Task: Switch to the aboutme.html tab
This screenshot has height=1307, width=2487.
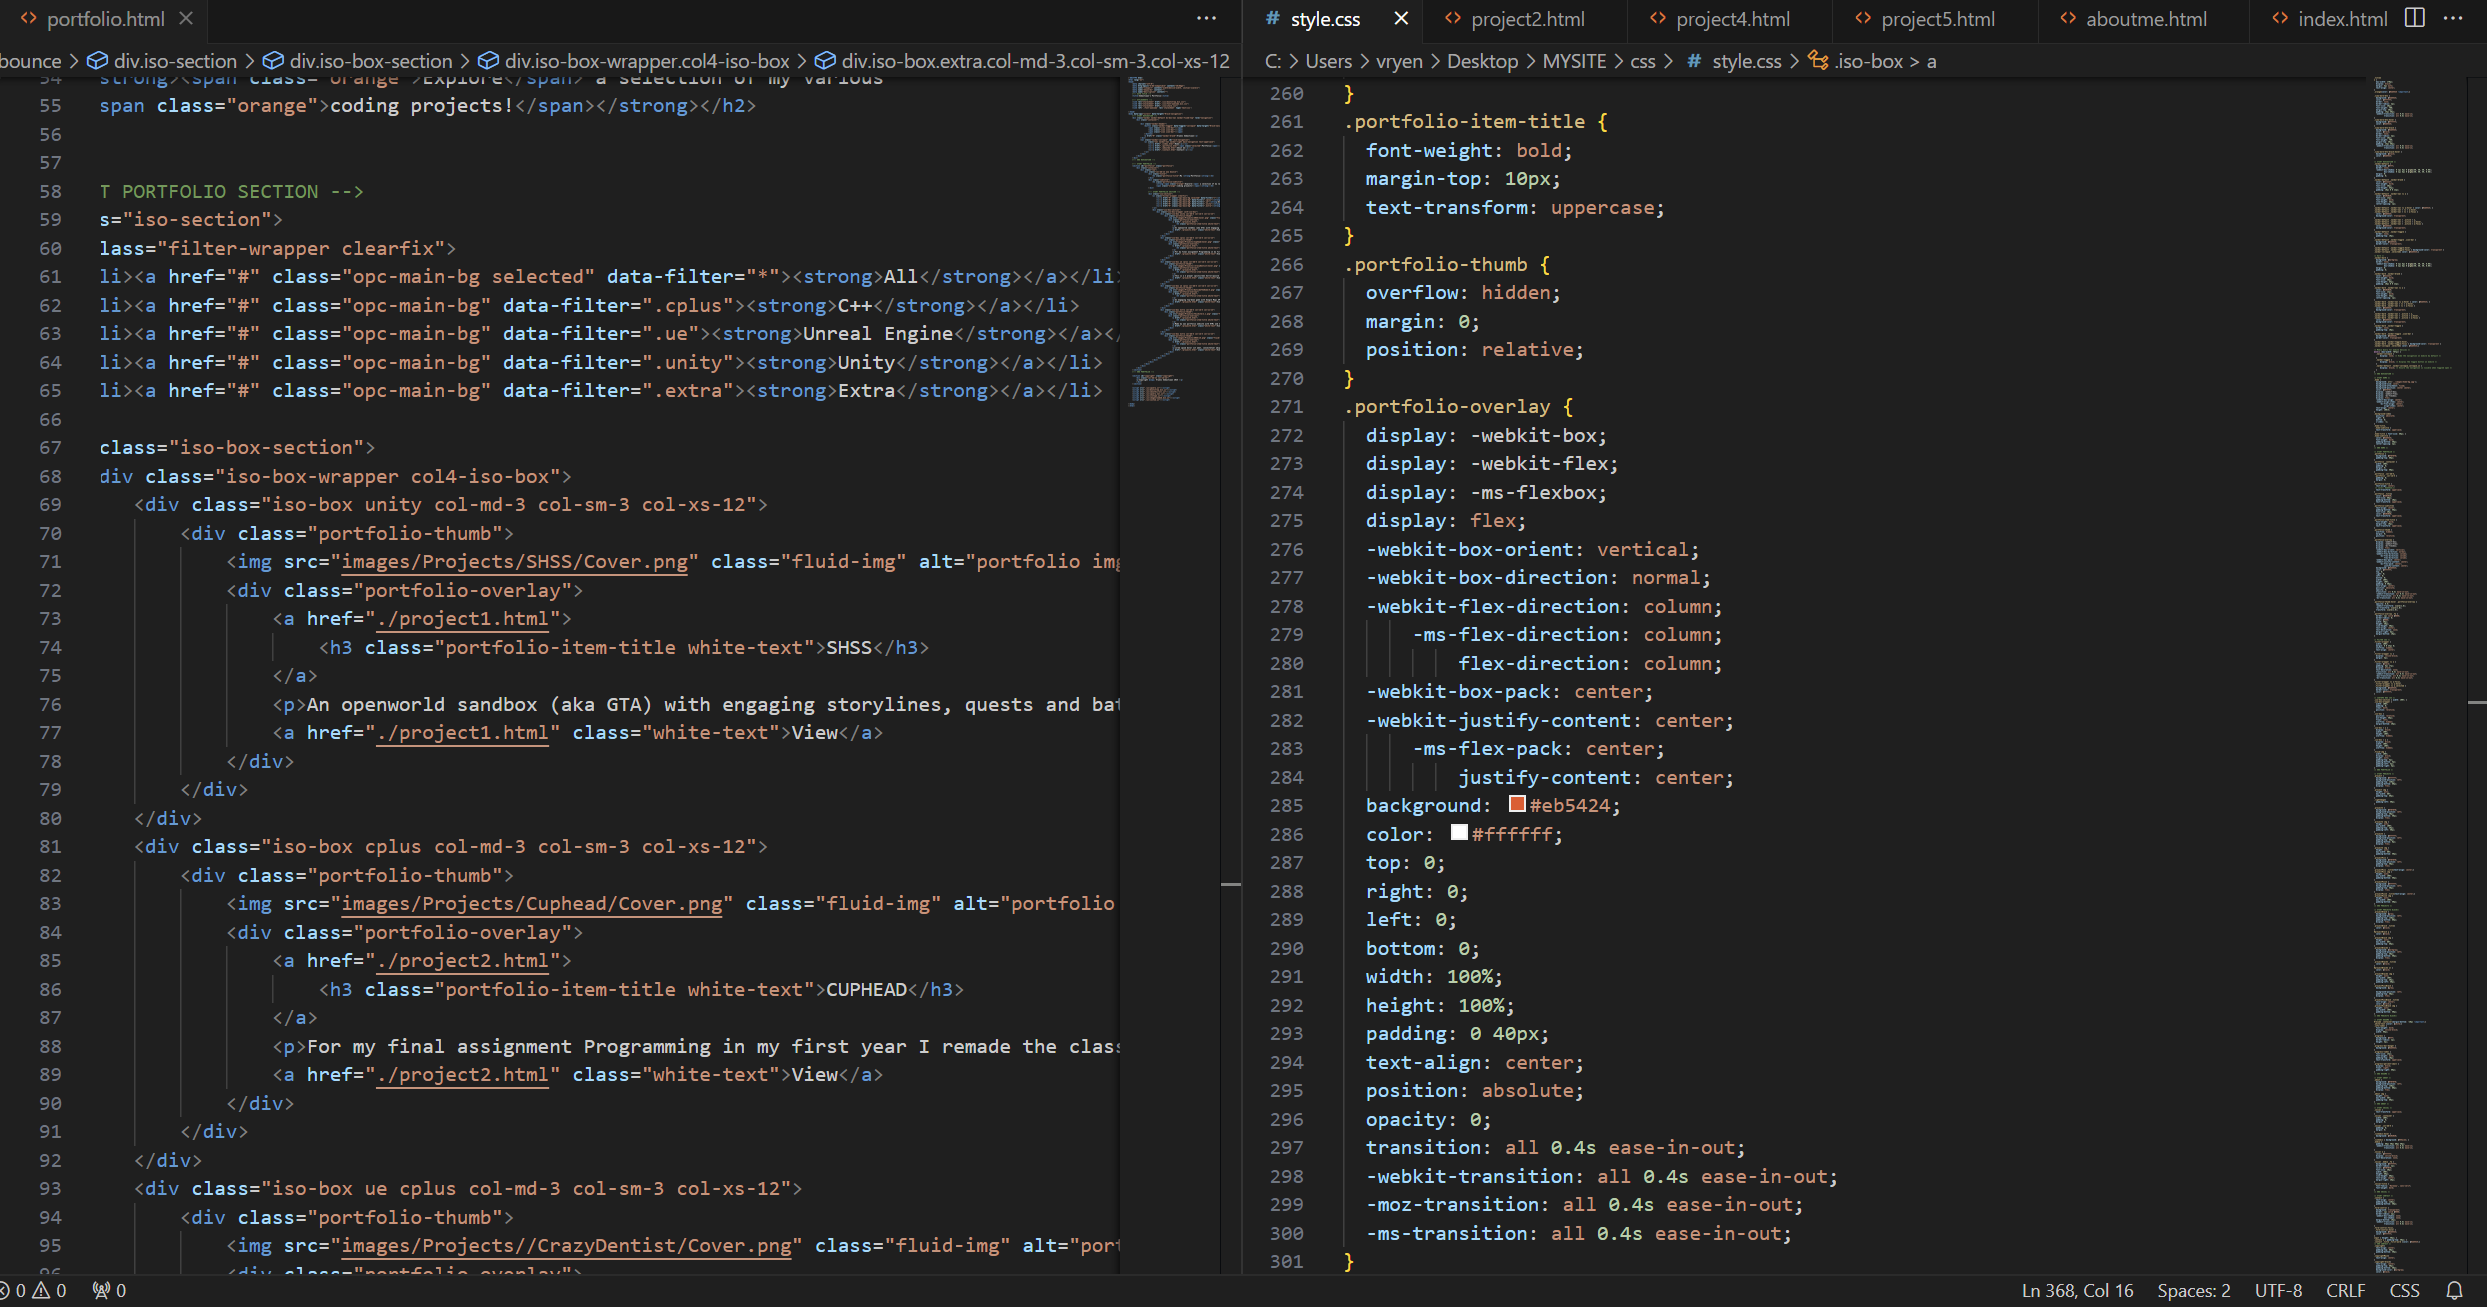Action: 2146,19
